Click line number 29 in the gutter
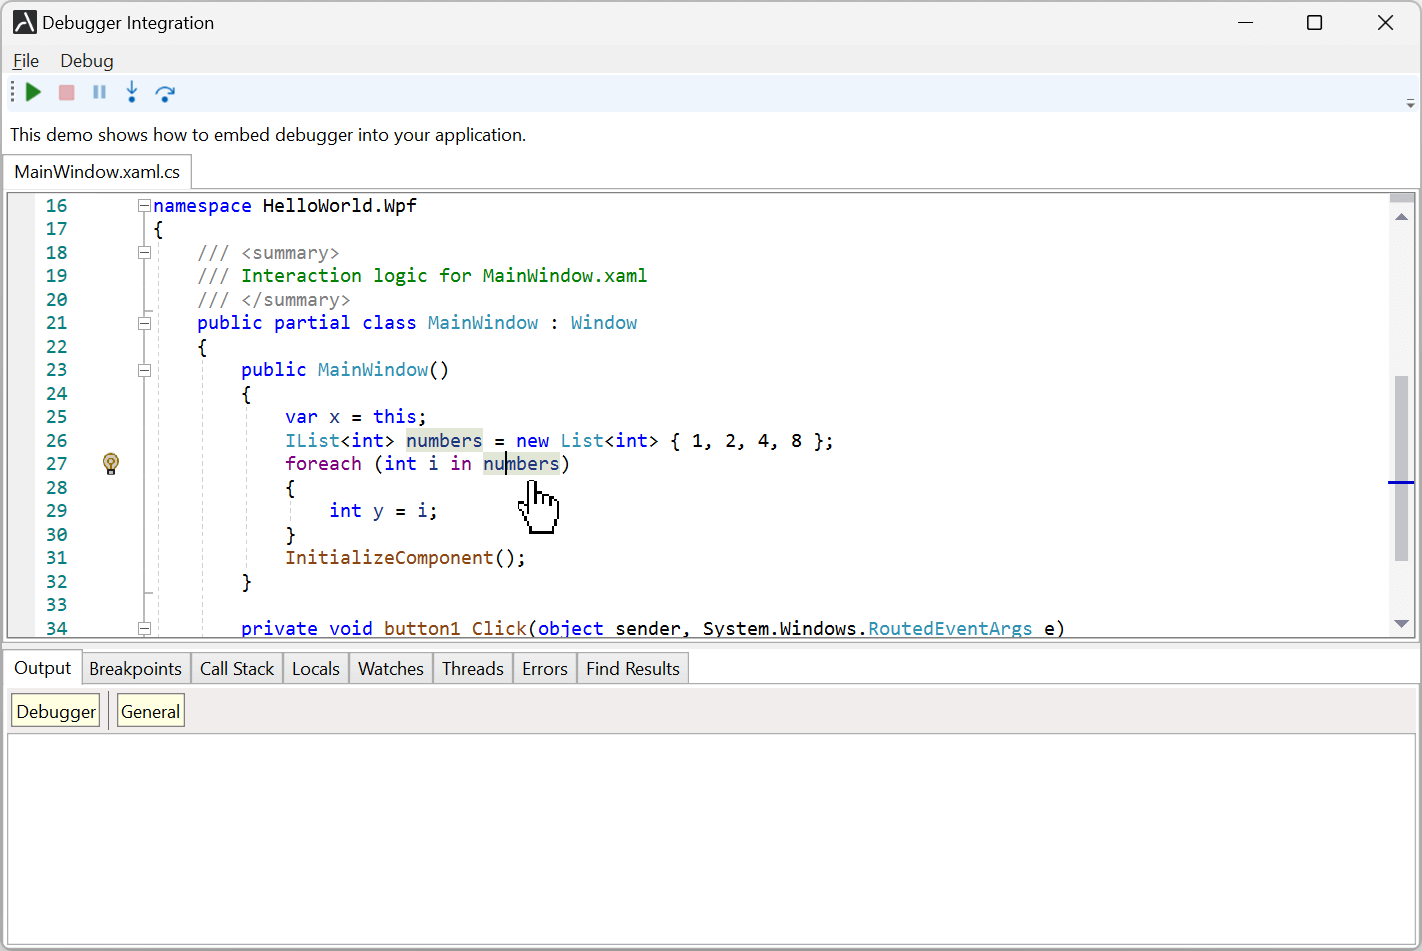1422x951 pixels. (56, 510)
